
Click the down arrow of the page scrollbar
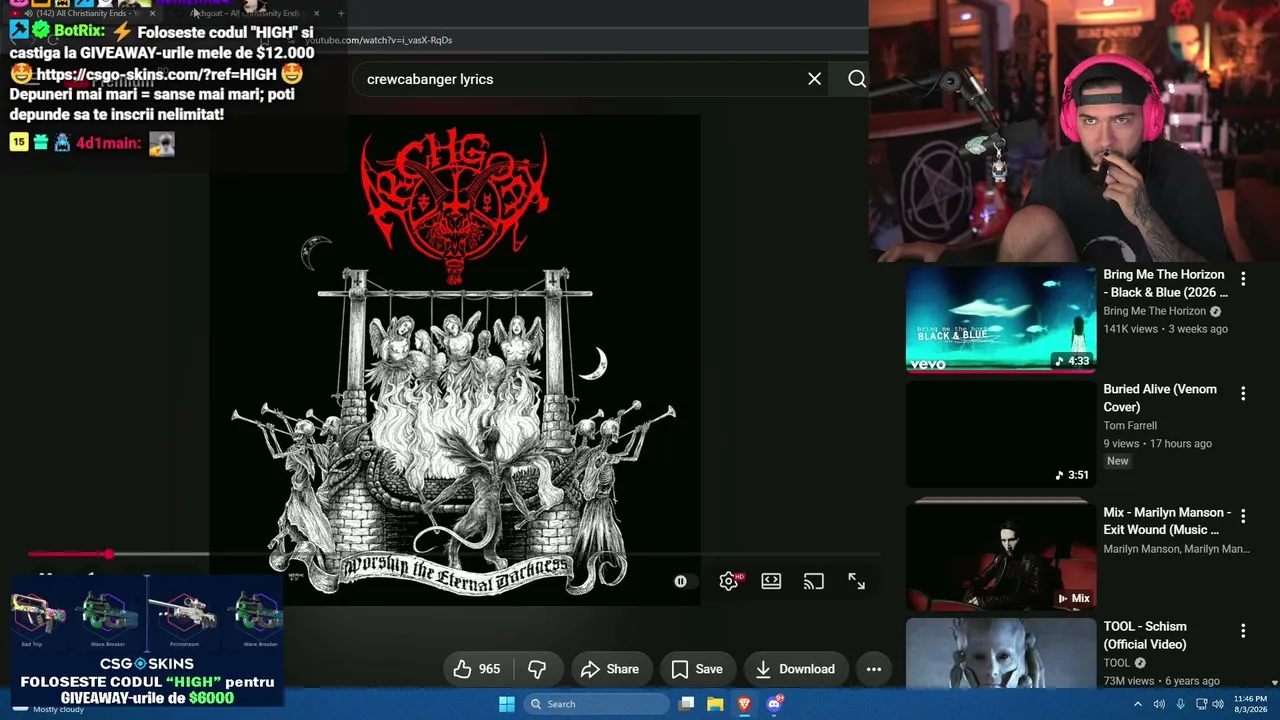[1274, 683]
